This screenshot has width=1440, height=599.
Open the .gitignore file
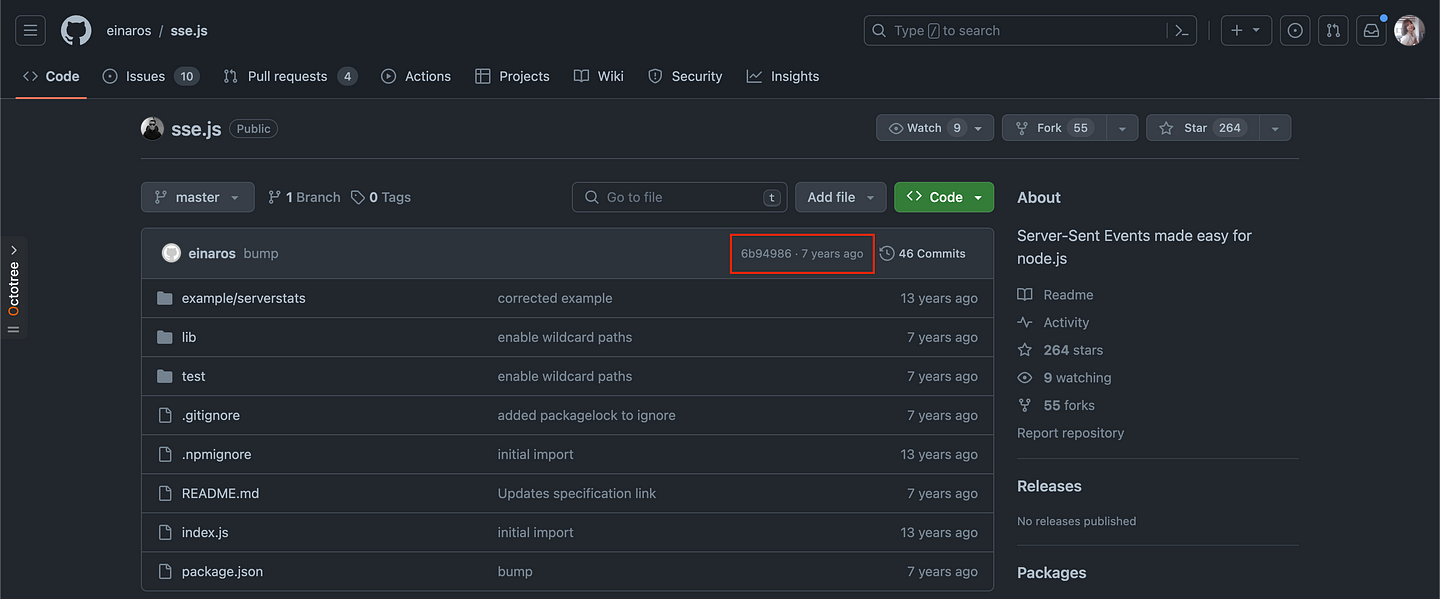click(210, 415)
